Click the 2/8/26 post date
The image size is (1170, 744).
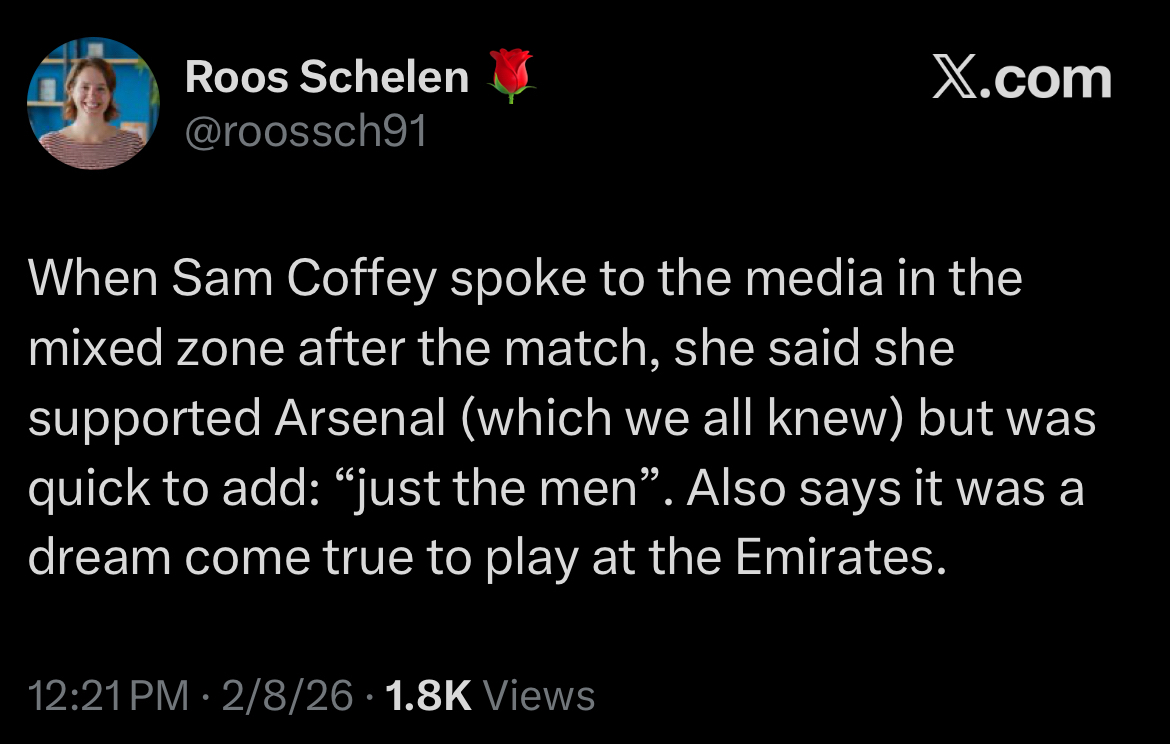[288, 695]
